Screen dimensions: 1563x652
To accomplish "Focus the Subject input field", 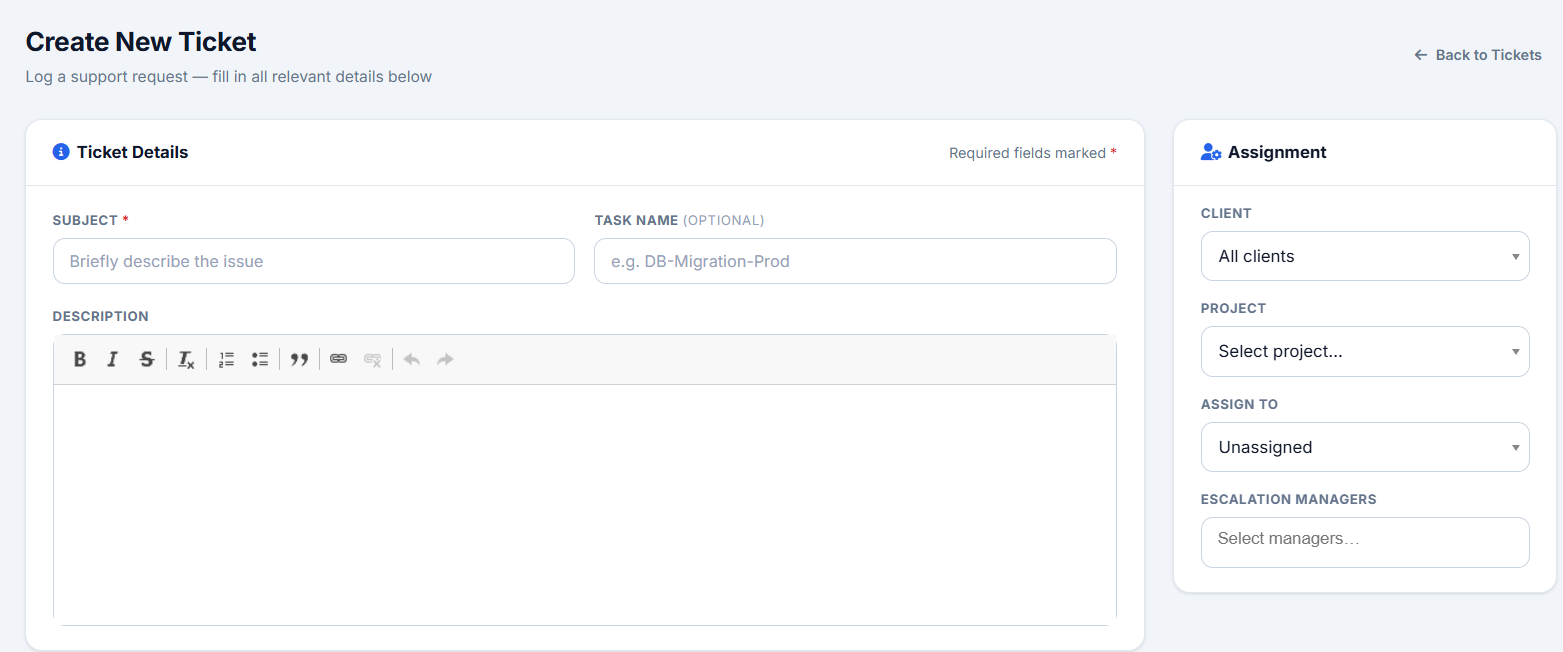I will pyautogui.click(x=314, y=261).
